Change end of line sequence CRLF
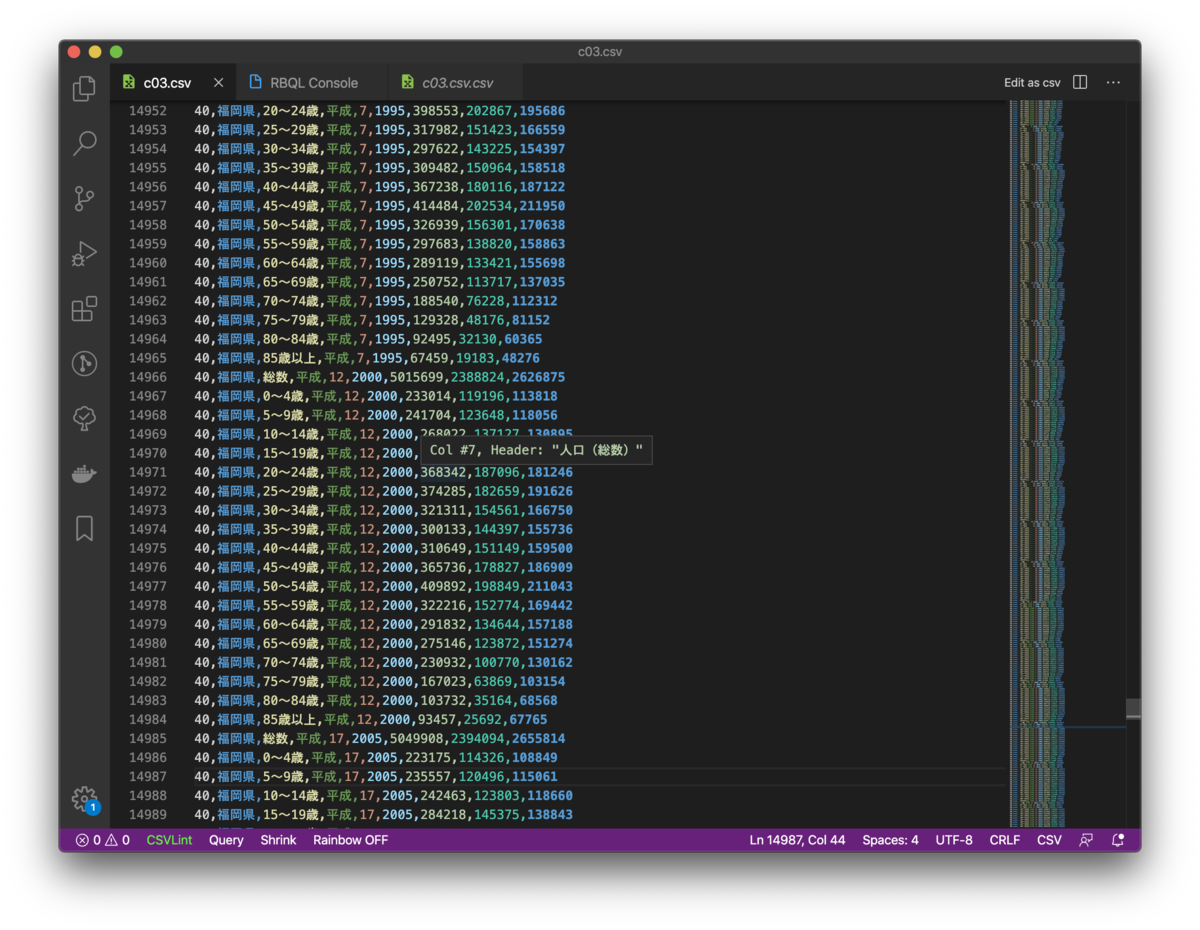This screenshot has height=930, width=1200. (x=1005, y=840)
